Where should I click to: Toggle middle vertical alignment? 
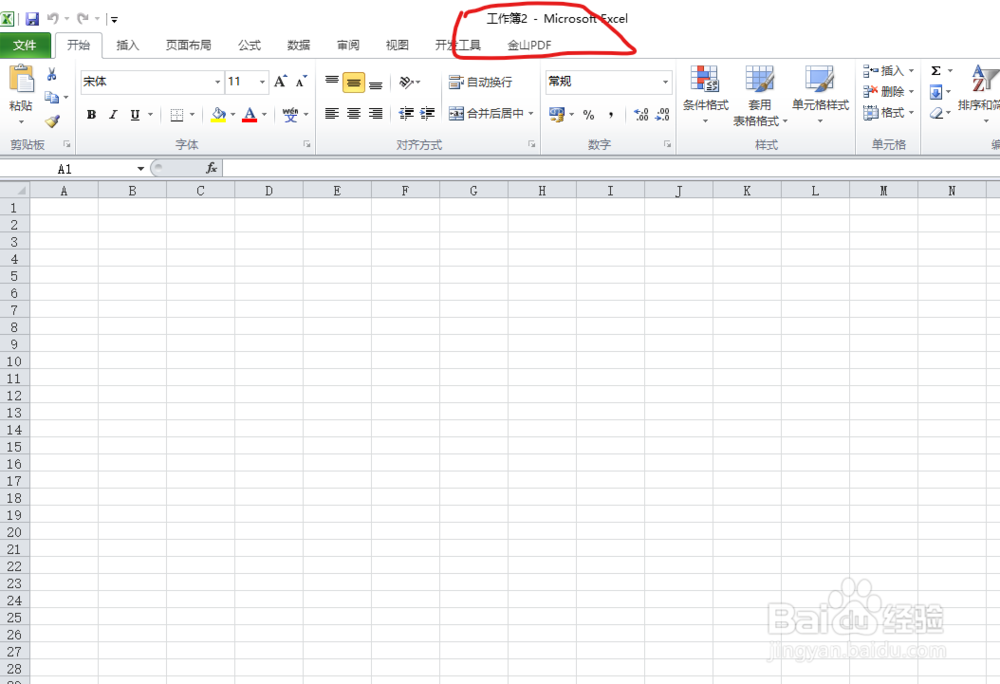tap(353, 82)
